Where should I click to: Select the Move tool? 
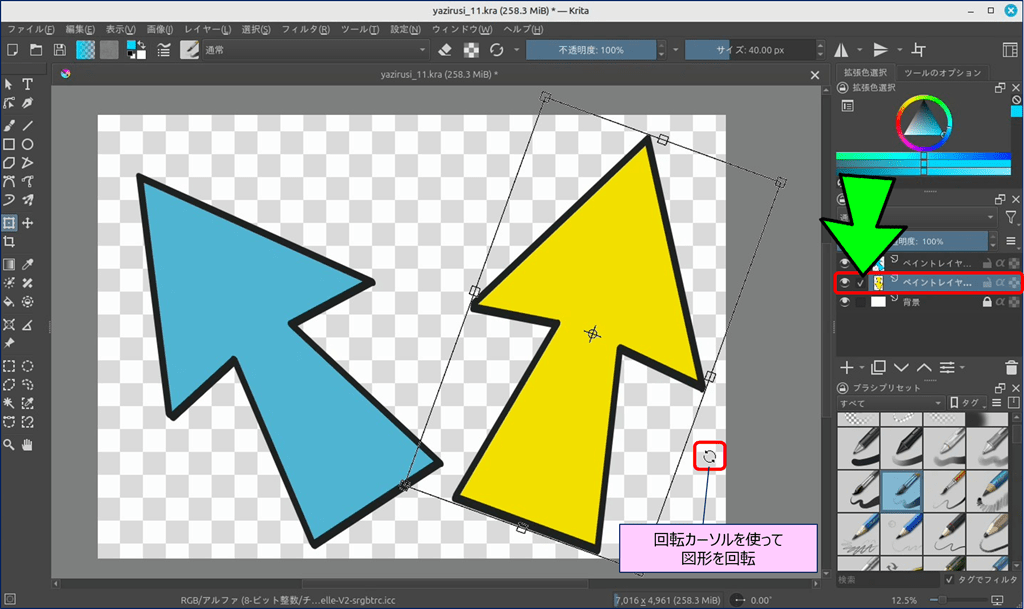tap(28, 223)
